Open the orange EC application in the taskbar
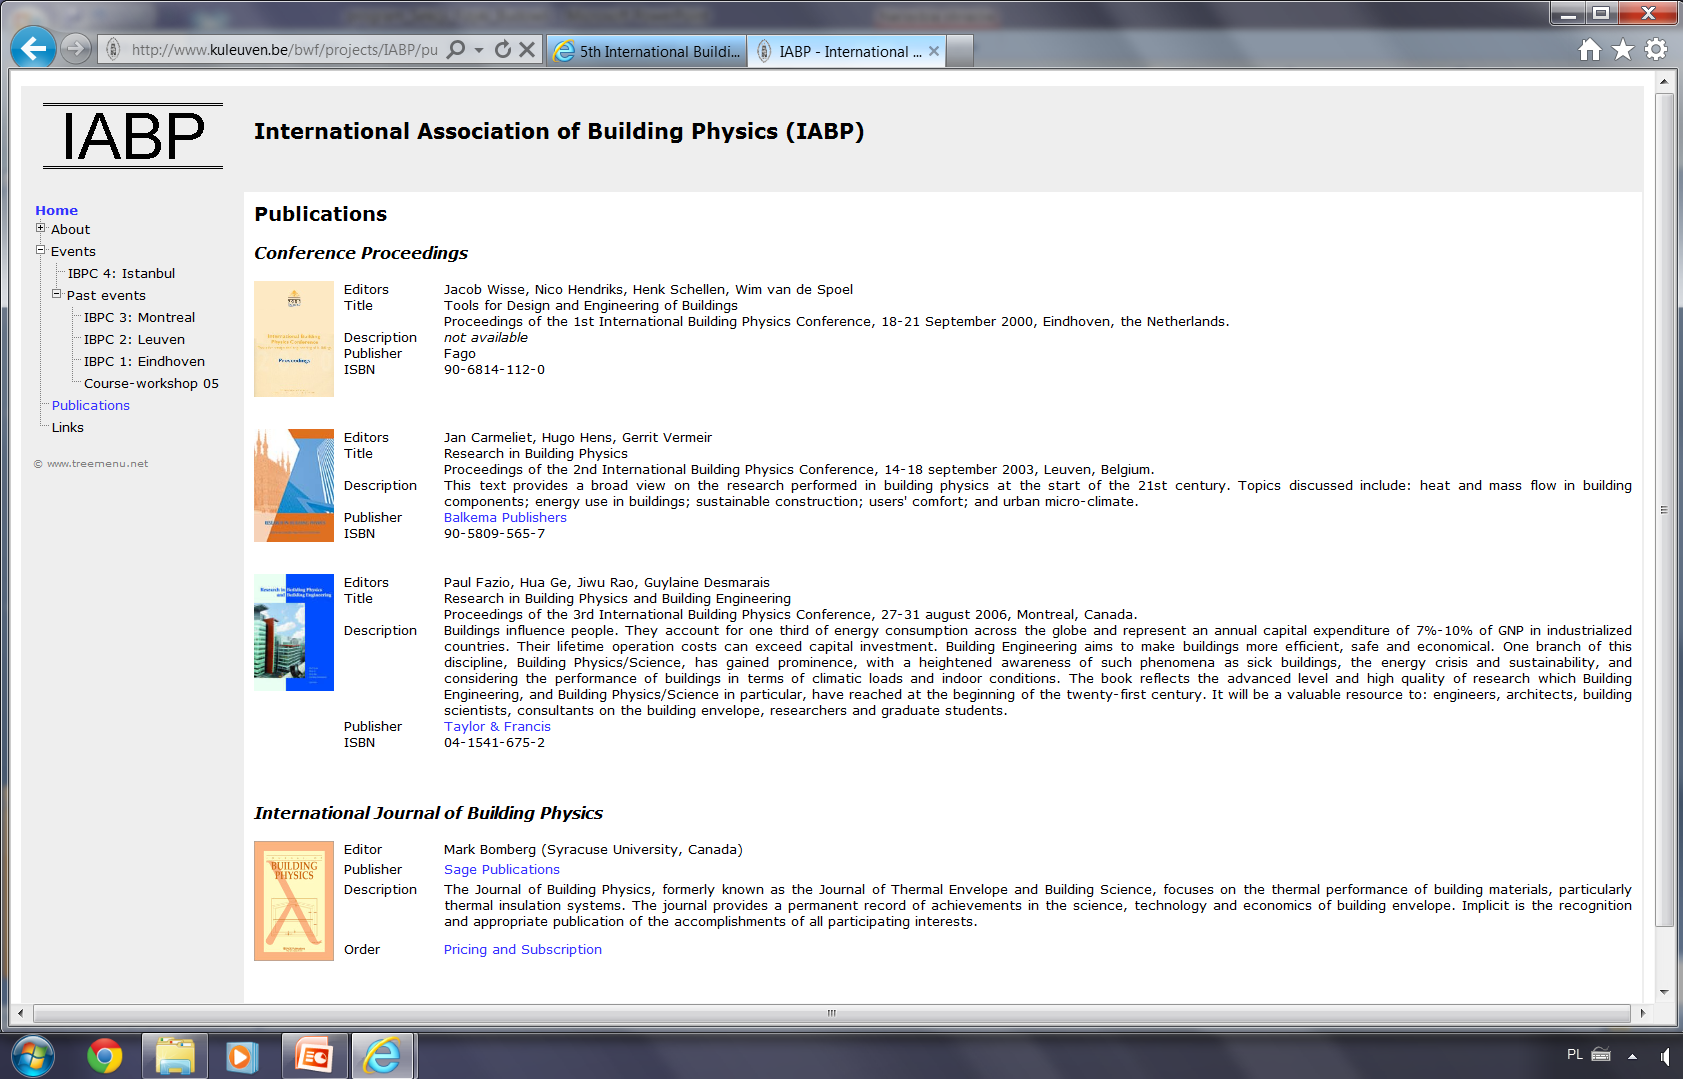This screenshot has height=1079, width=1683. tap(314, 1056)
